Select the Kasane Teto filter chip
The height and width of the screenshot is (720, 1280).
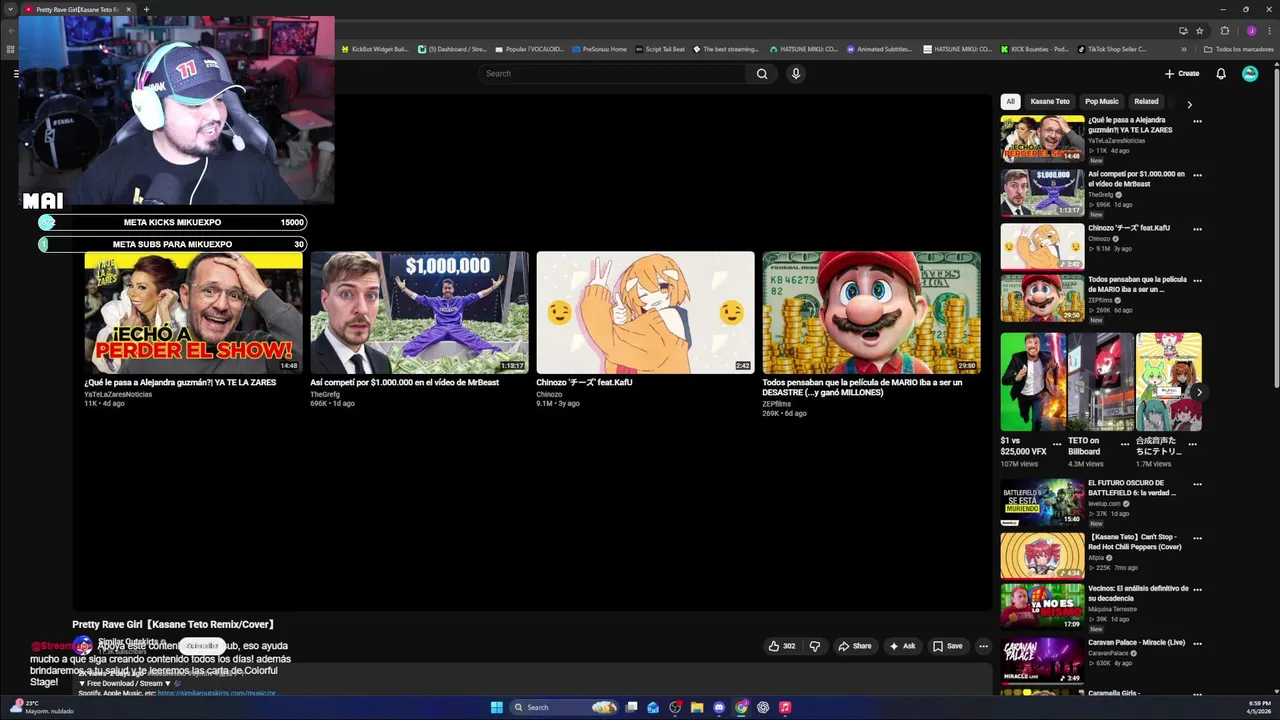coord(1050,101)
